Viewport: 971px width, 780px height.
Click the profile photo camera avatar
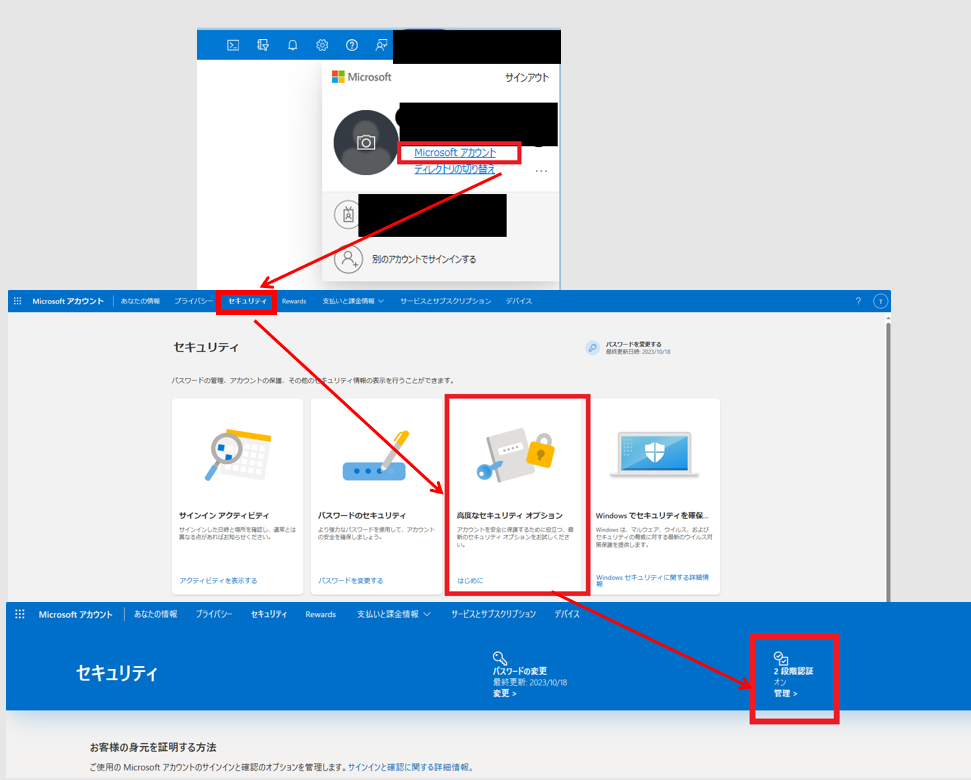pos(366,142)
